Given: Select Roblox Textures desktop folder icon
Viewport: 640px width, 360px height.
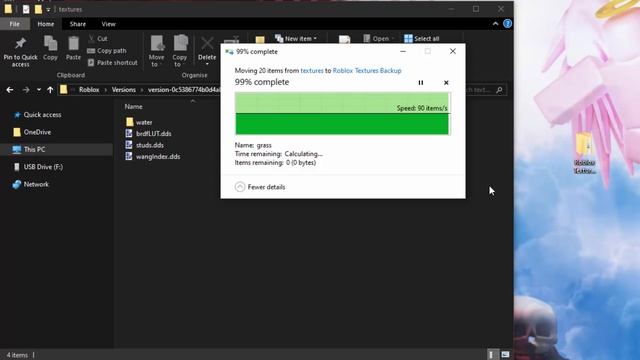Looking at the screenshot, I should [x=584, y=153].
